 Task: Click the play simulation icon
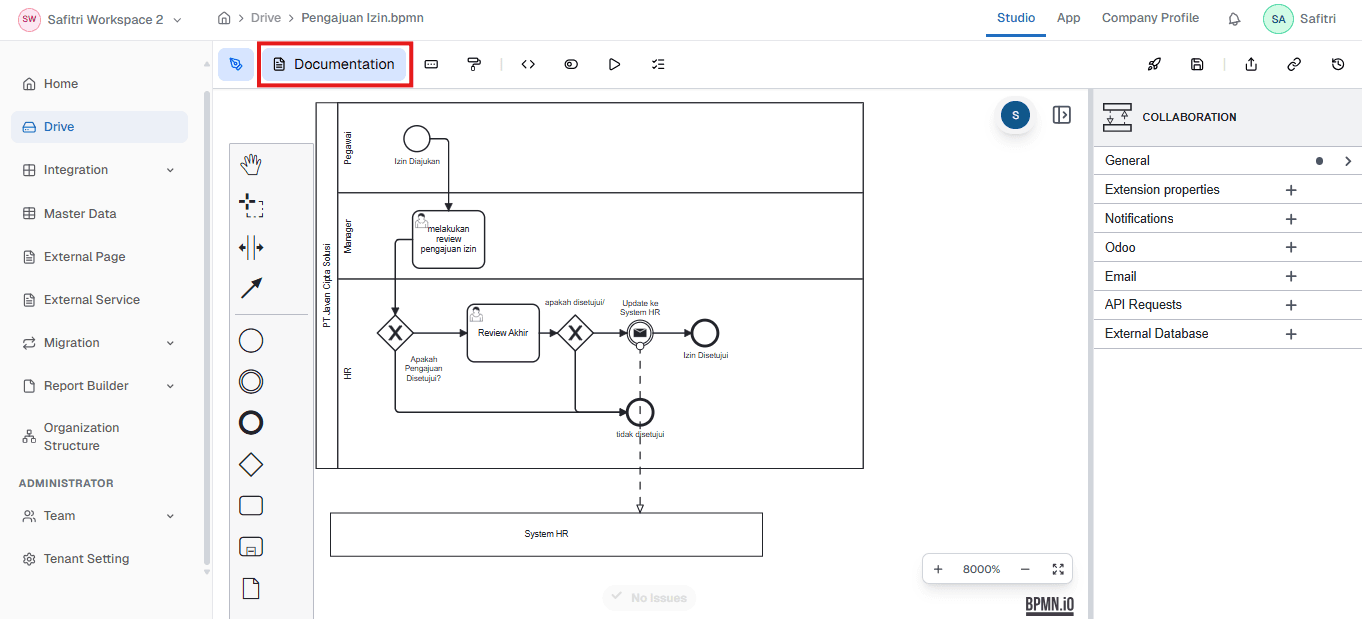pos(614,64)
